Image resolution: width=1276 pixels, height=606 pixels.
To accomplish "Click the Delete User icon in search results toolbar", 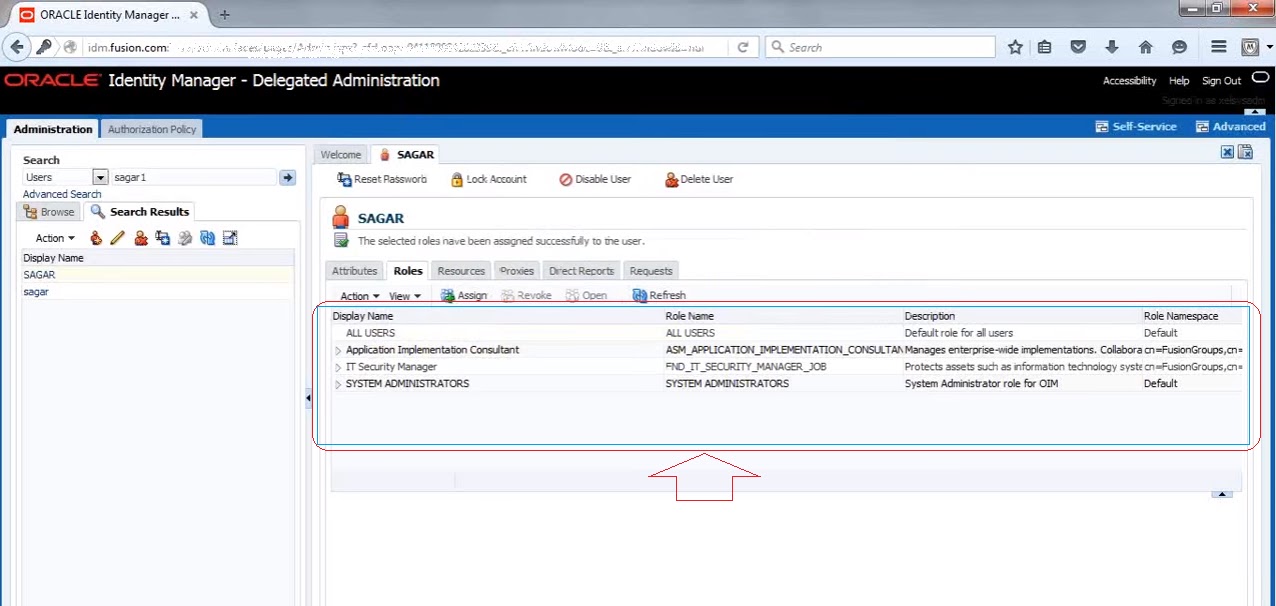I will [141, 238].
